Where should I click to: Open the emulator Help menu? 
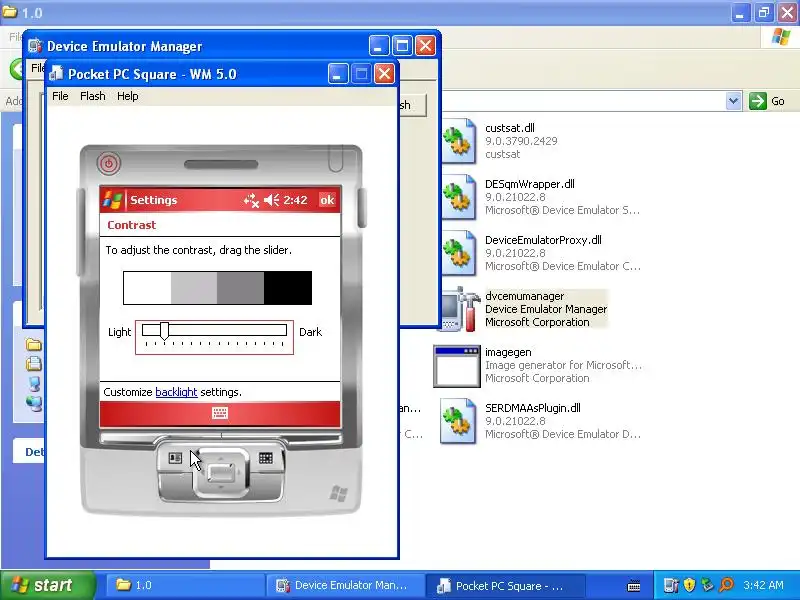pos(128,96)
